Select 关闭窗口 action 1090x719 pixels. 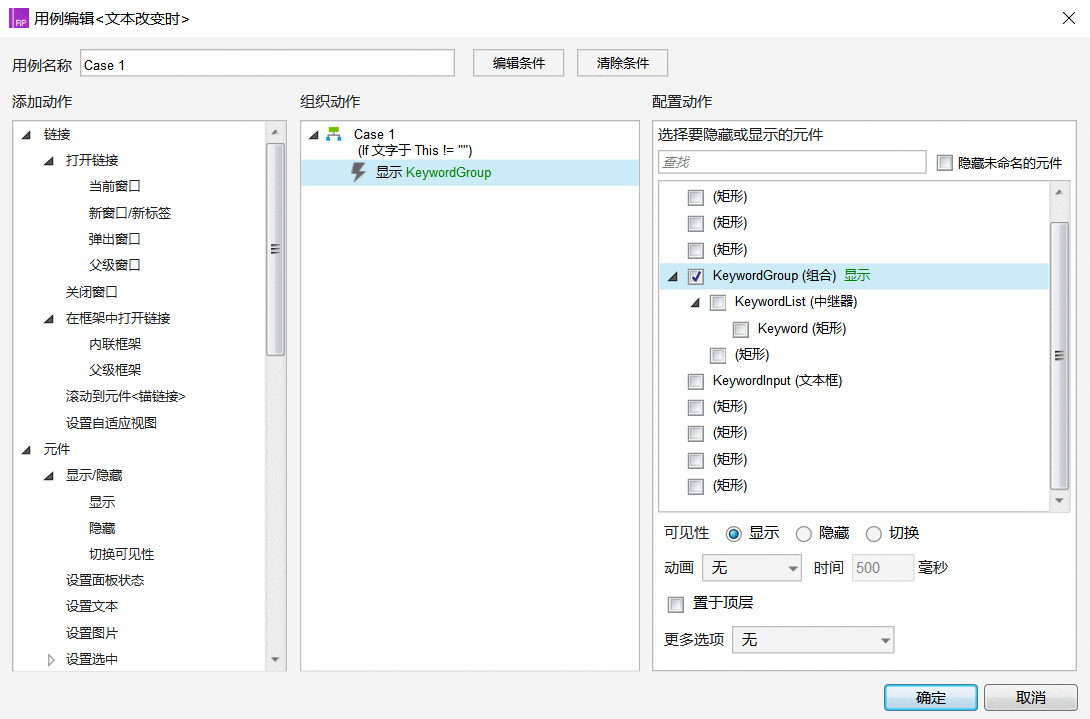92,292
